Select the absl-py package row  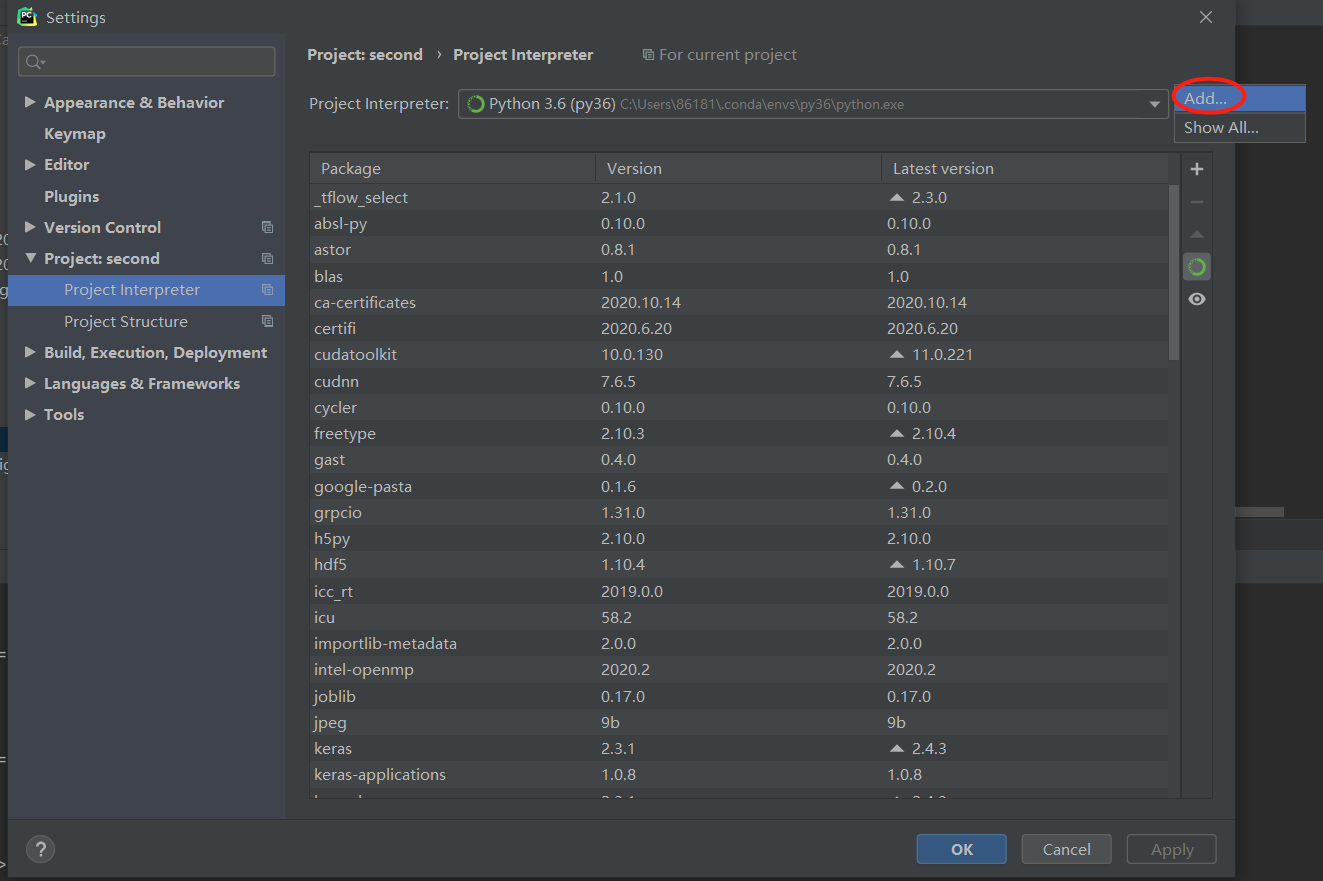click(x=740, y=224)
